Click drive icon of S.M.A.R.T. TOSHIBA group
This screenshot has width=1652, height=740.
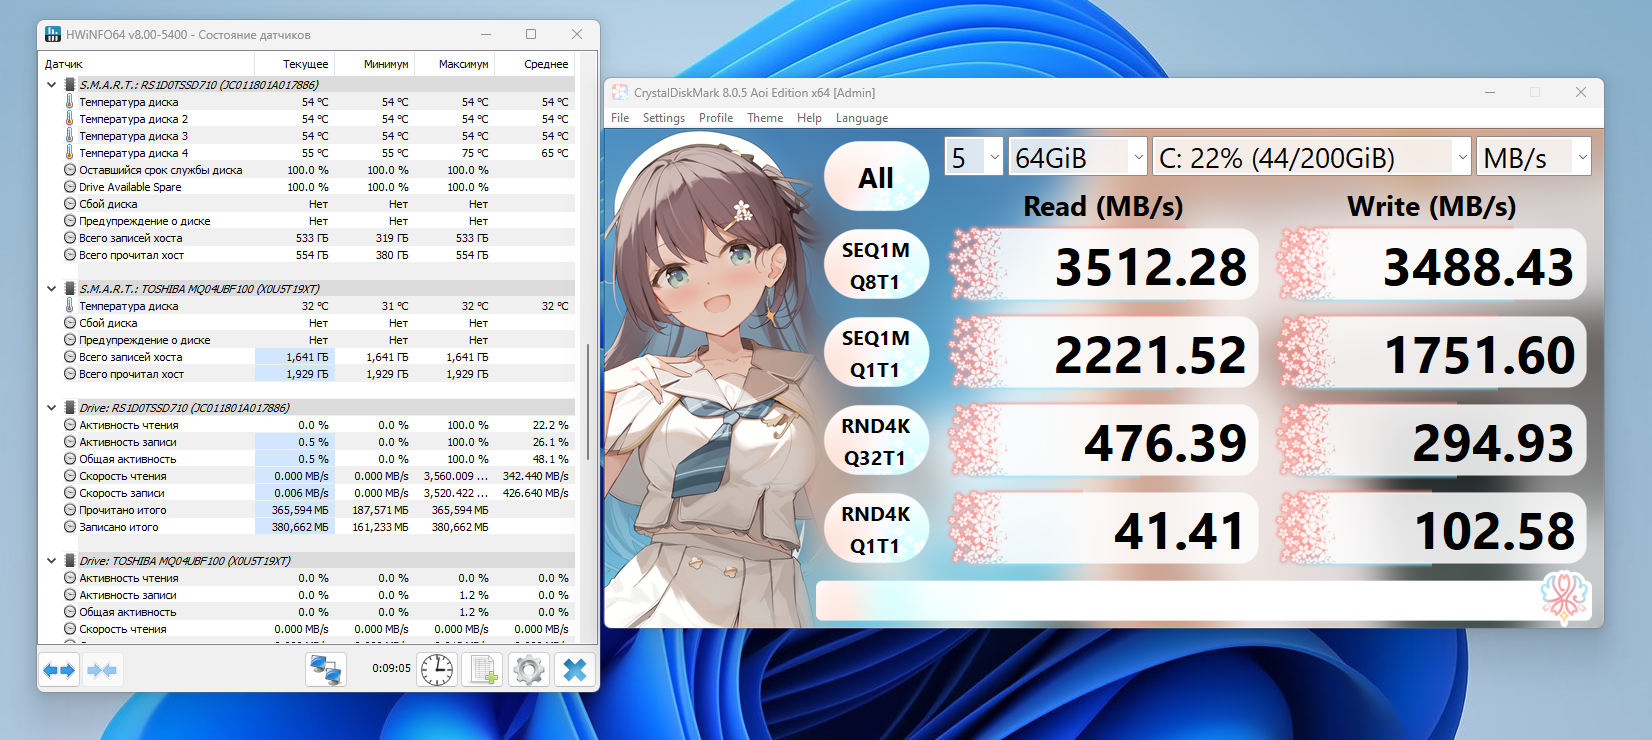70,289
